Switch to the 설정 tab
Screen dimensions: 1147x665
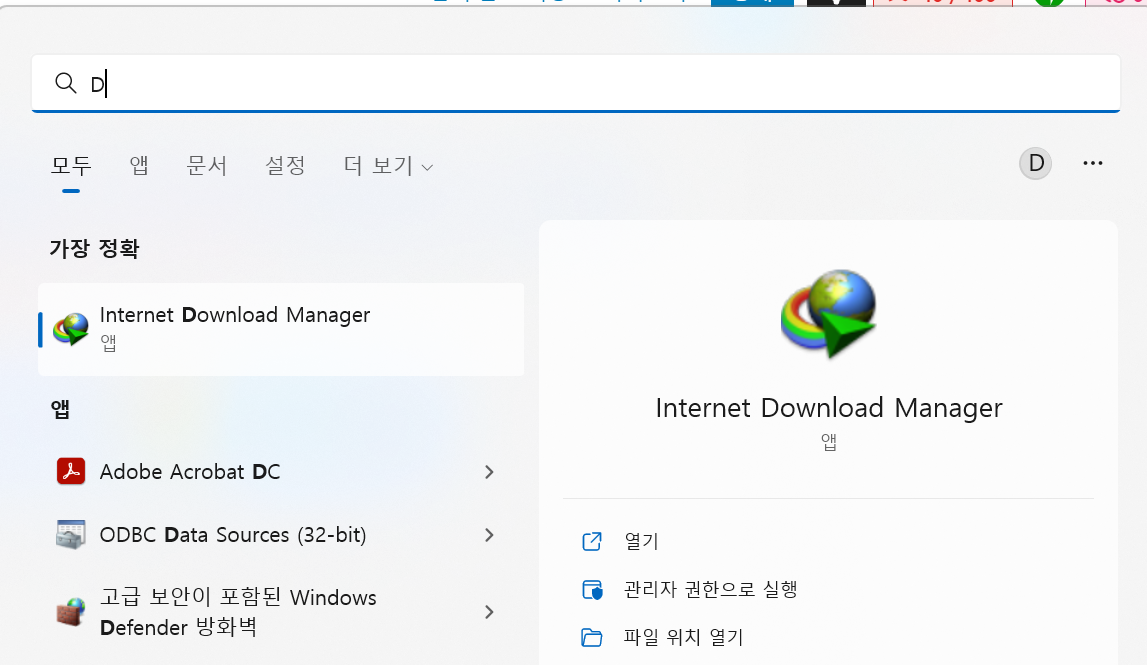(285, 166)
